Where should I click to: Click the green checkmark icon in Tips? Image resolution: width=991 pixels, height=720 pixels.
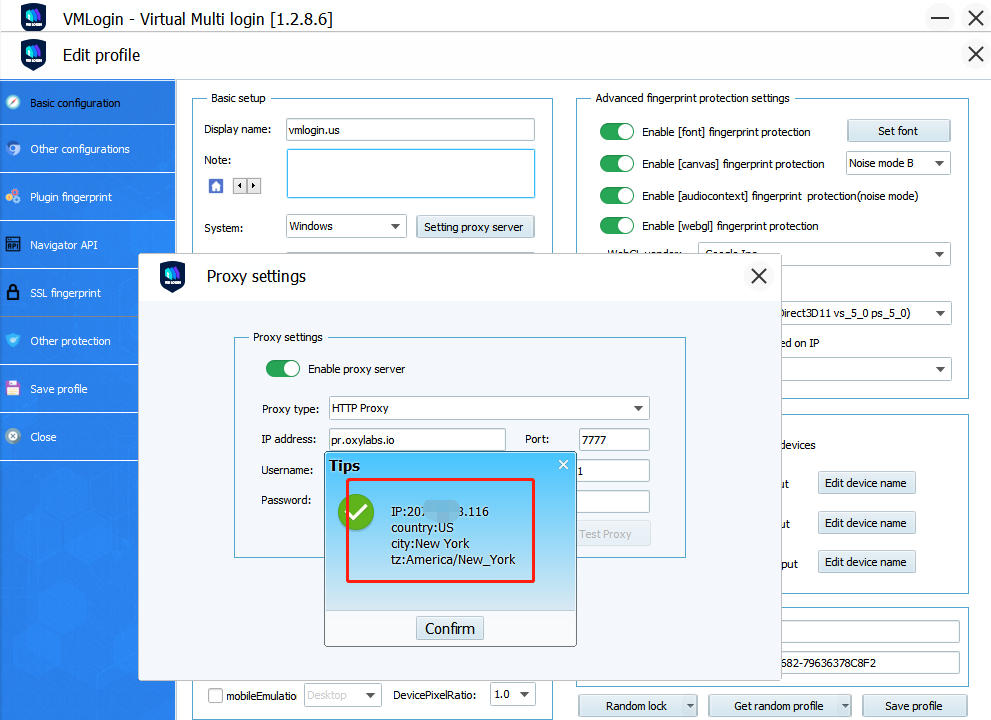click(x=356, y=511)
